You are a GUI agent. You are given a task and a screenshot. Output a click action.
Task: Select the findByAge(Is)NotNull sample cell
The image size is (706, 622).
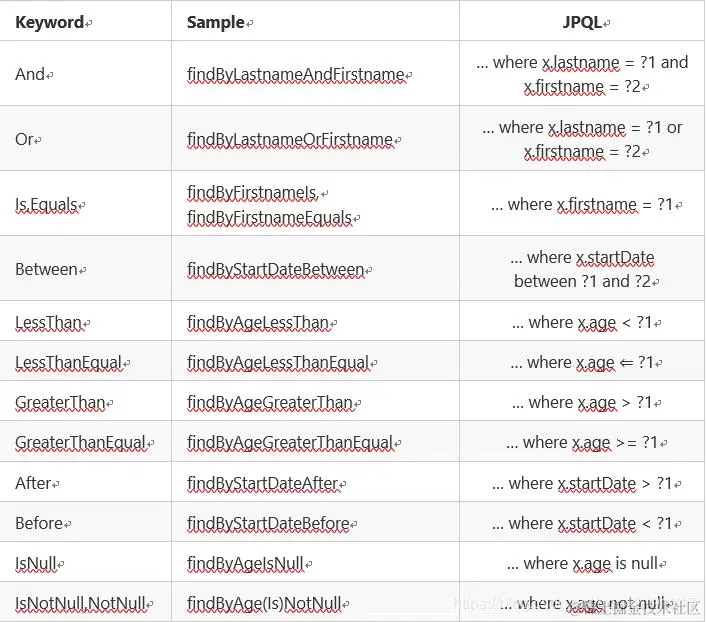(x=264, y=603)
